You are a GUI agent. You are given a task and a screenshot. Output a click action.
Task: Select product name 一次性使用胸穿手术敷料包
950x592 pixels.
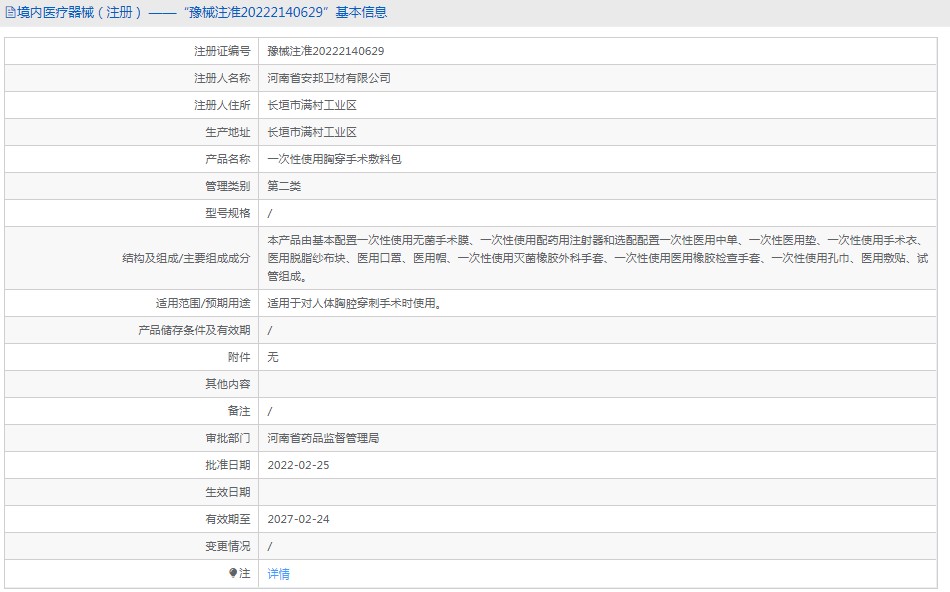[x=334, y=159]
